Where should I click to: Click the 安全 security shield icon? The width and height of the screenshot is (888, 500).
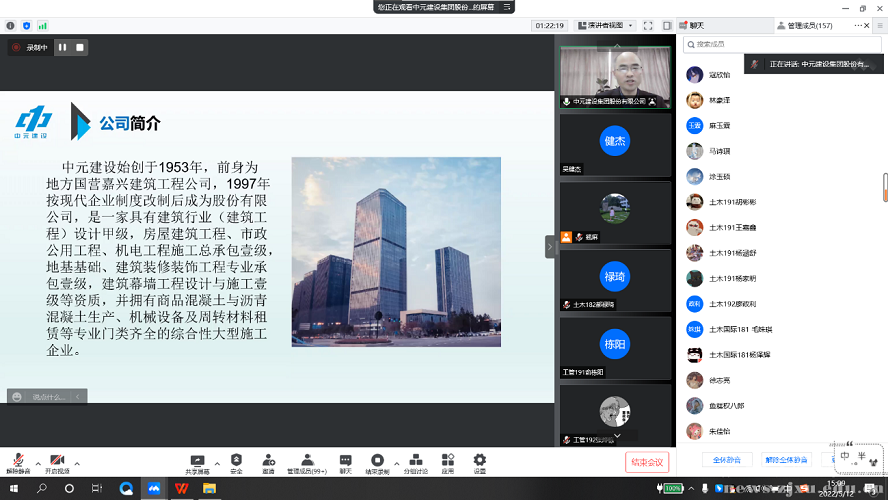[x=236, y=463]
